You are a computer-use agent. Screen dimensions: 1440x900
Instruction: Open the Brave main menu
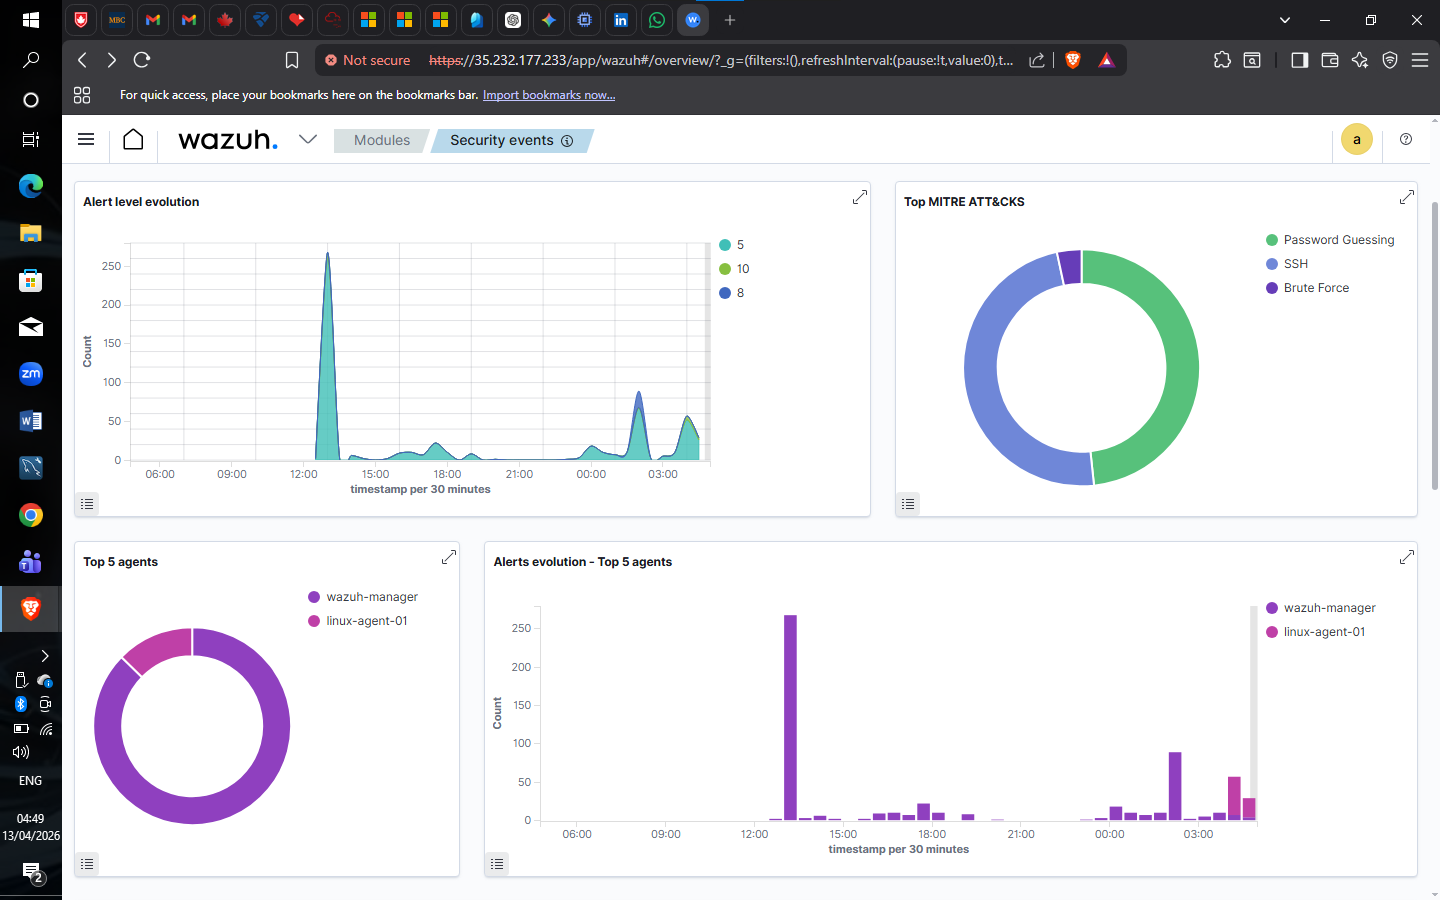1420,60
